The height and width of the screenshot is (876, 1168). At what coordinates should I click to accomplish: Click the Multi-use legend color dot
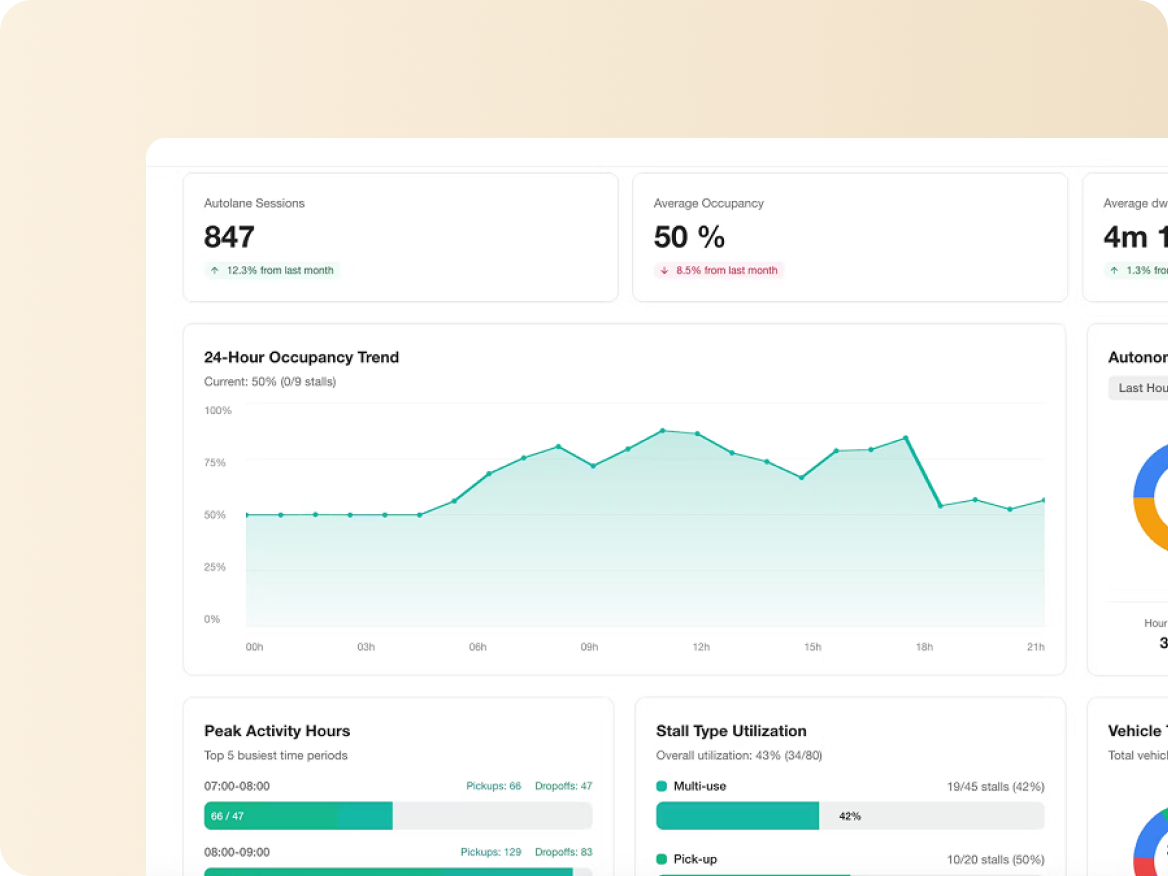tap(661, 786)
